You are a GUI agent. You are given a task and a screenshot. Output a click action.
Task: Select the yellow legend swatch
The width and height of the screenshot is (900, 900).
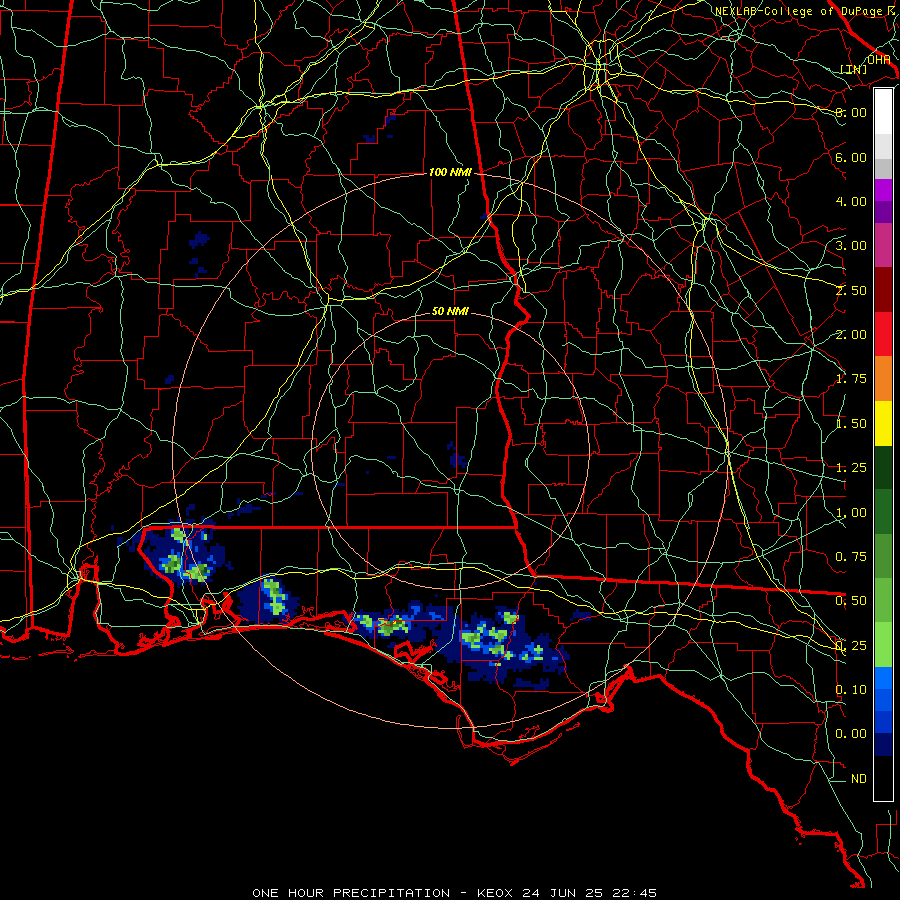(883, 423)
